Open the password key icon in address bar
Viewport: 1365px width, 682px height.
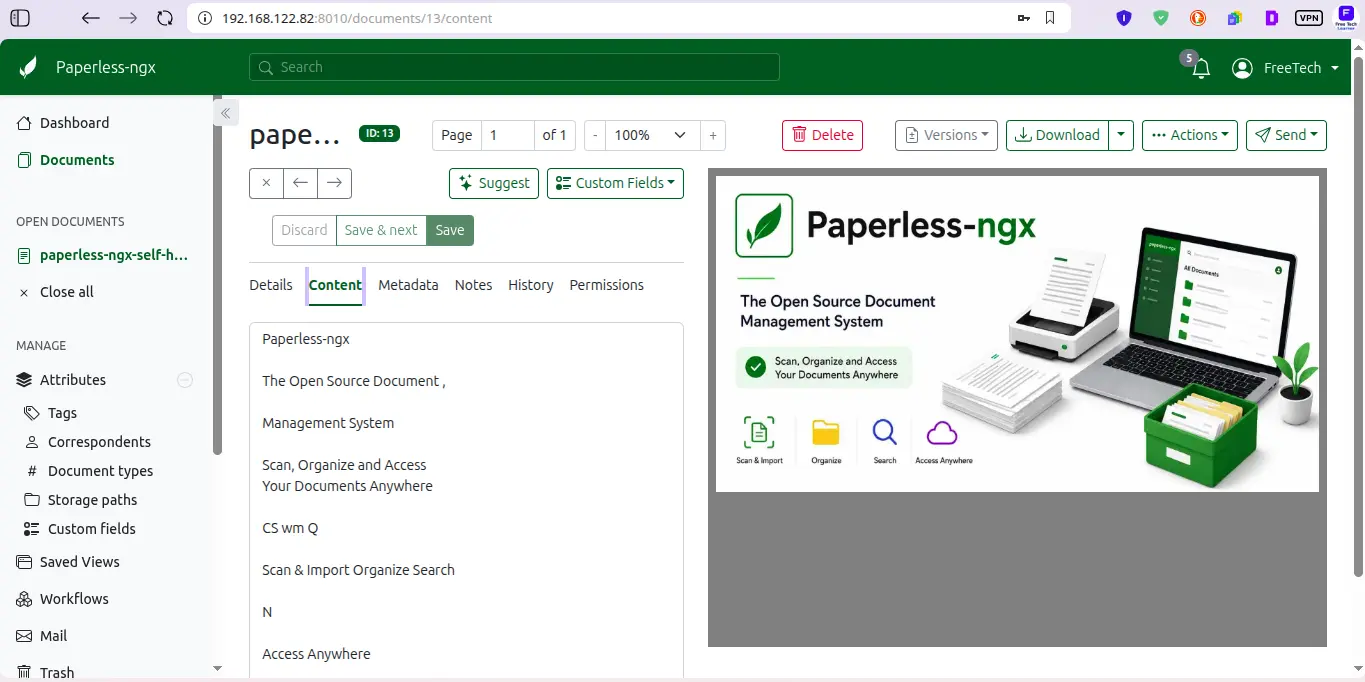click(x=1023, y=18)
